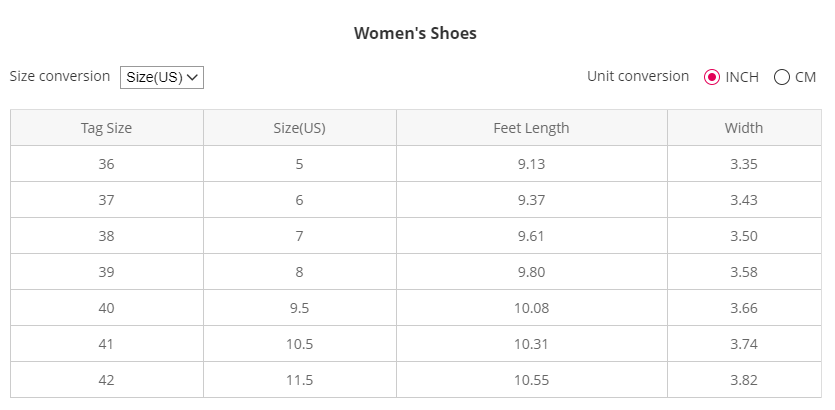Click the Women's Shoes heading
Screen dimensions: 835x410
pos(415,33)
